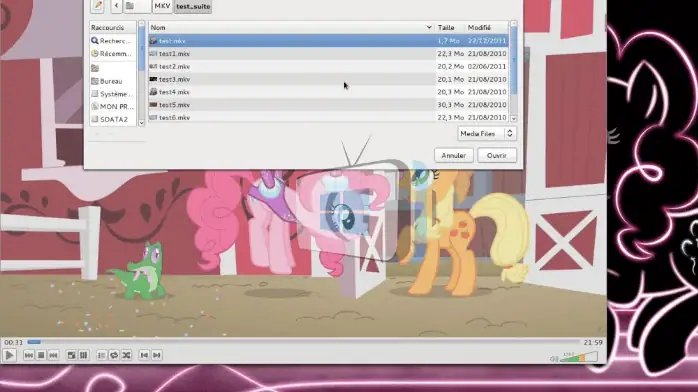
Task: Sort files by the Nom column
Action: pos(291,28)
